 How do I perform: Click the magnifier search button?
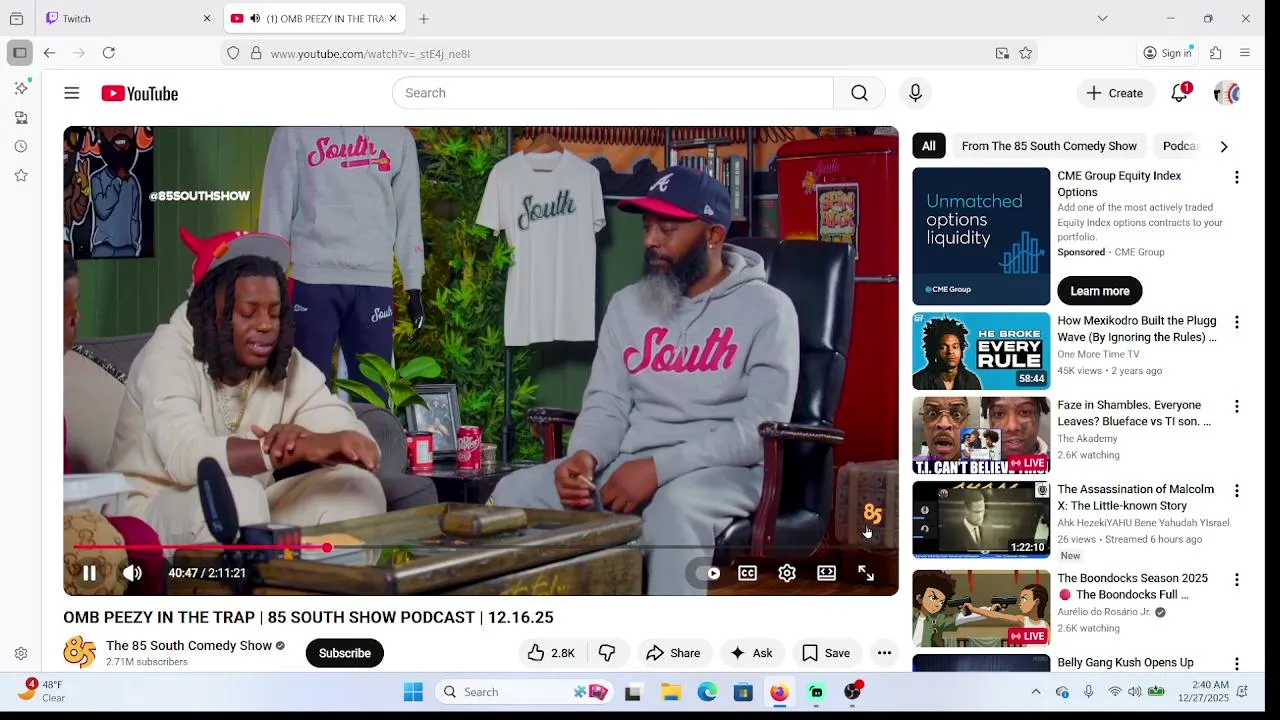[859, 93]
